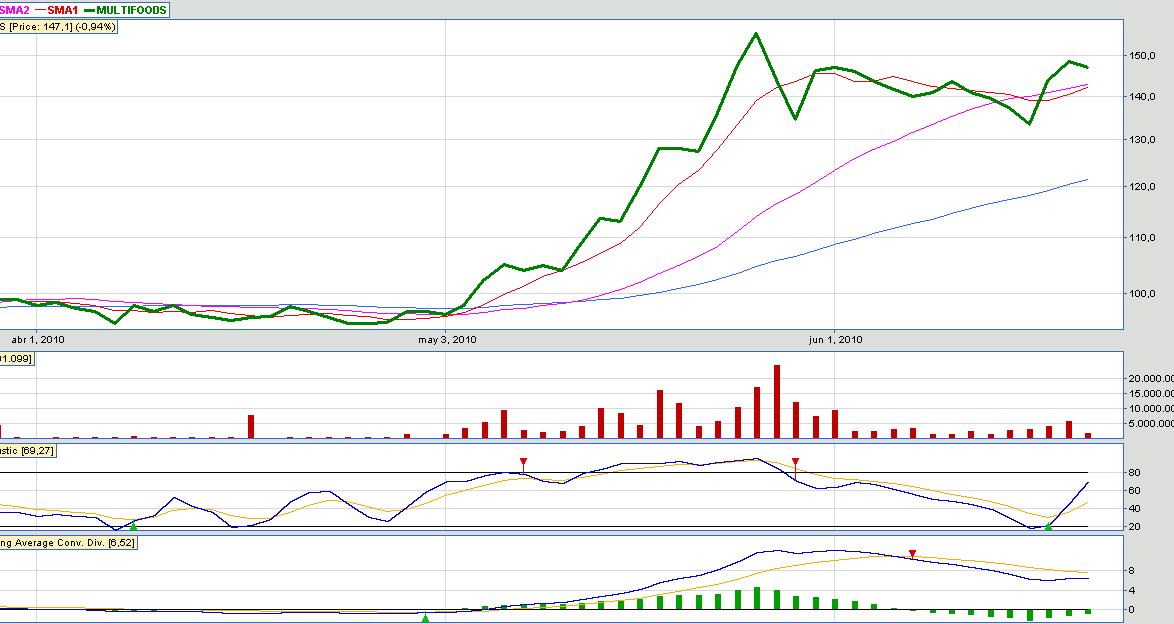Click second red sell marker on stochastic panel
Viewport: 1174px width, 624px height.
coord(795,462)
